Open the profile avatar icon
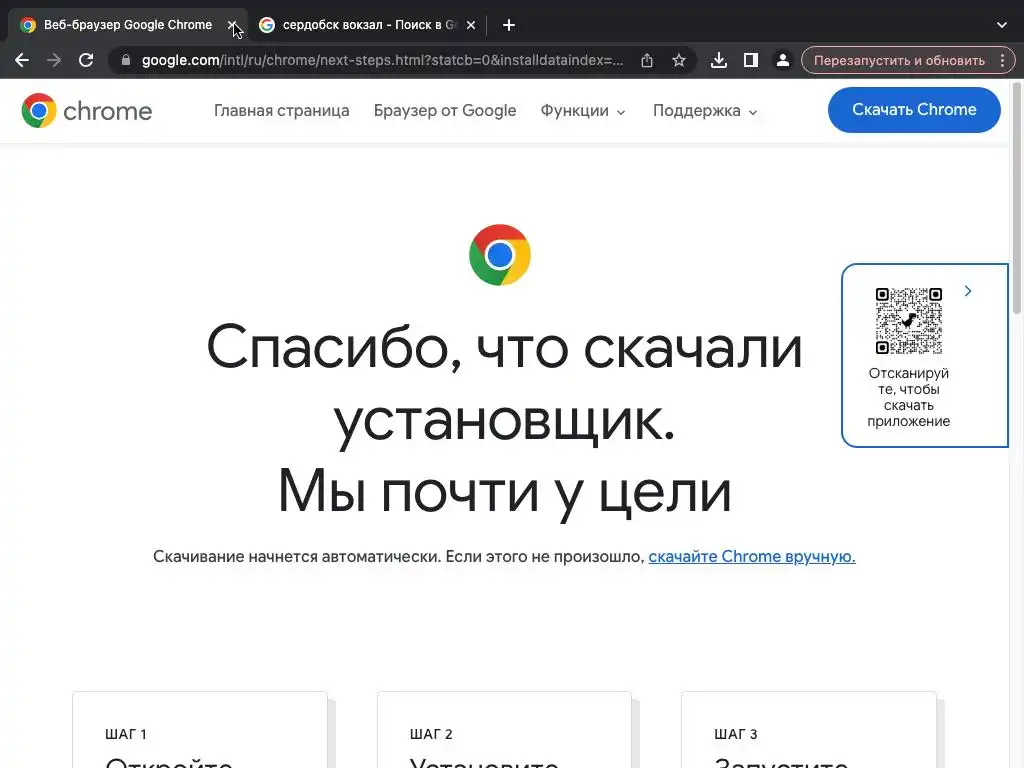The width and height of the screenshot is (1024, 768). click(x=782, y=60)
